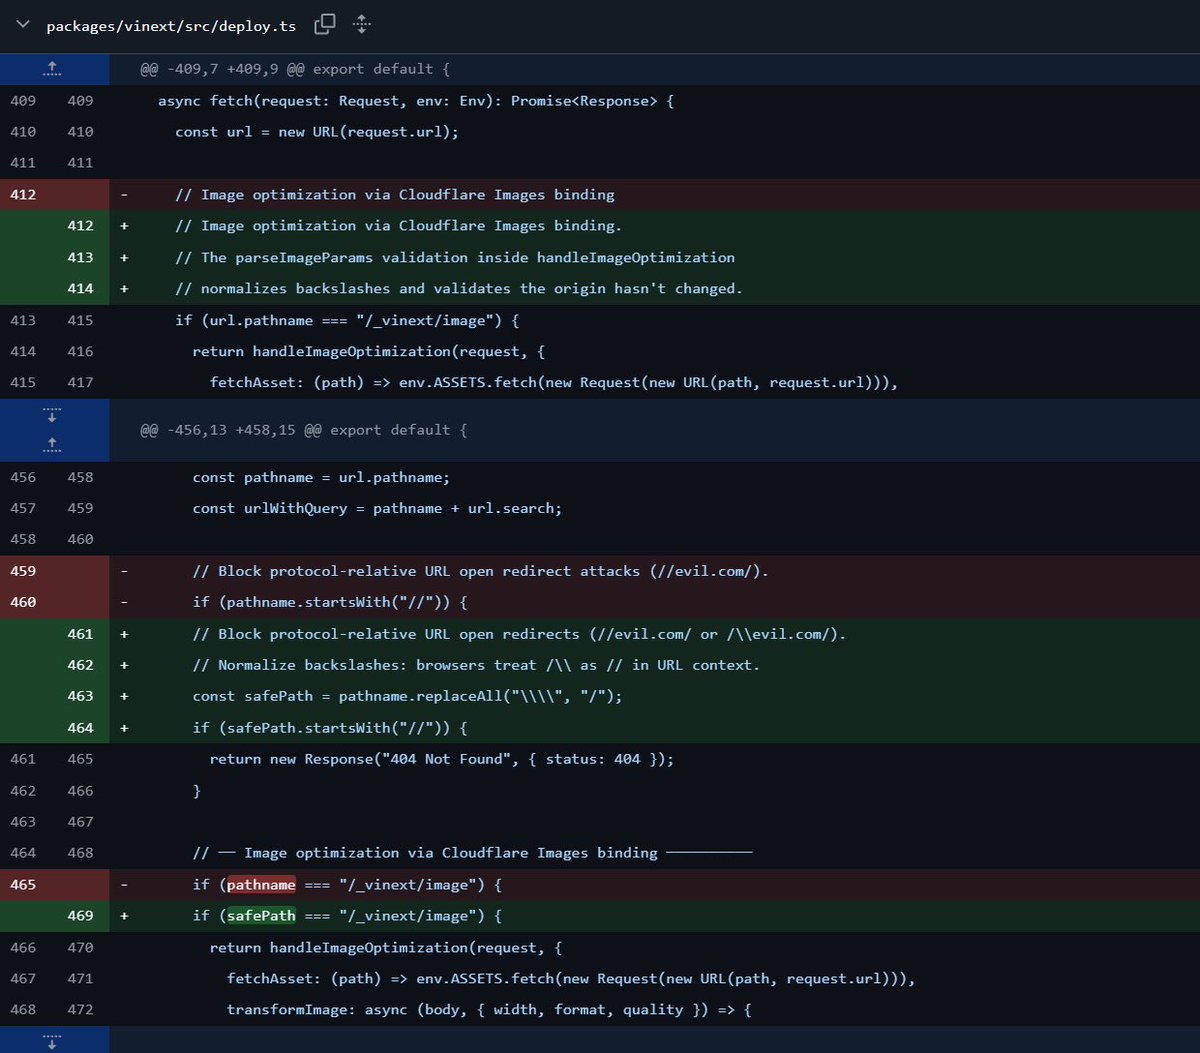Select added 'if (safePath.startsWith("//")) {' line

pyautogui.click(x=330, y=728)
